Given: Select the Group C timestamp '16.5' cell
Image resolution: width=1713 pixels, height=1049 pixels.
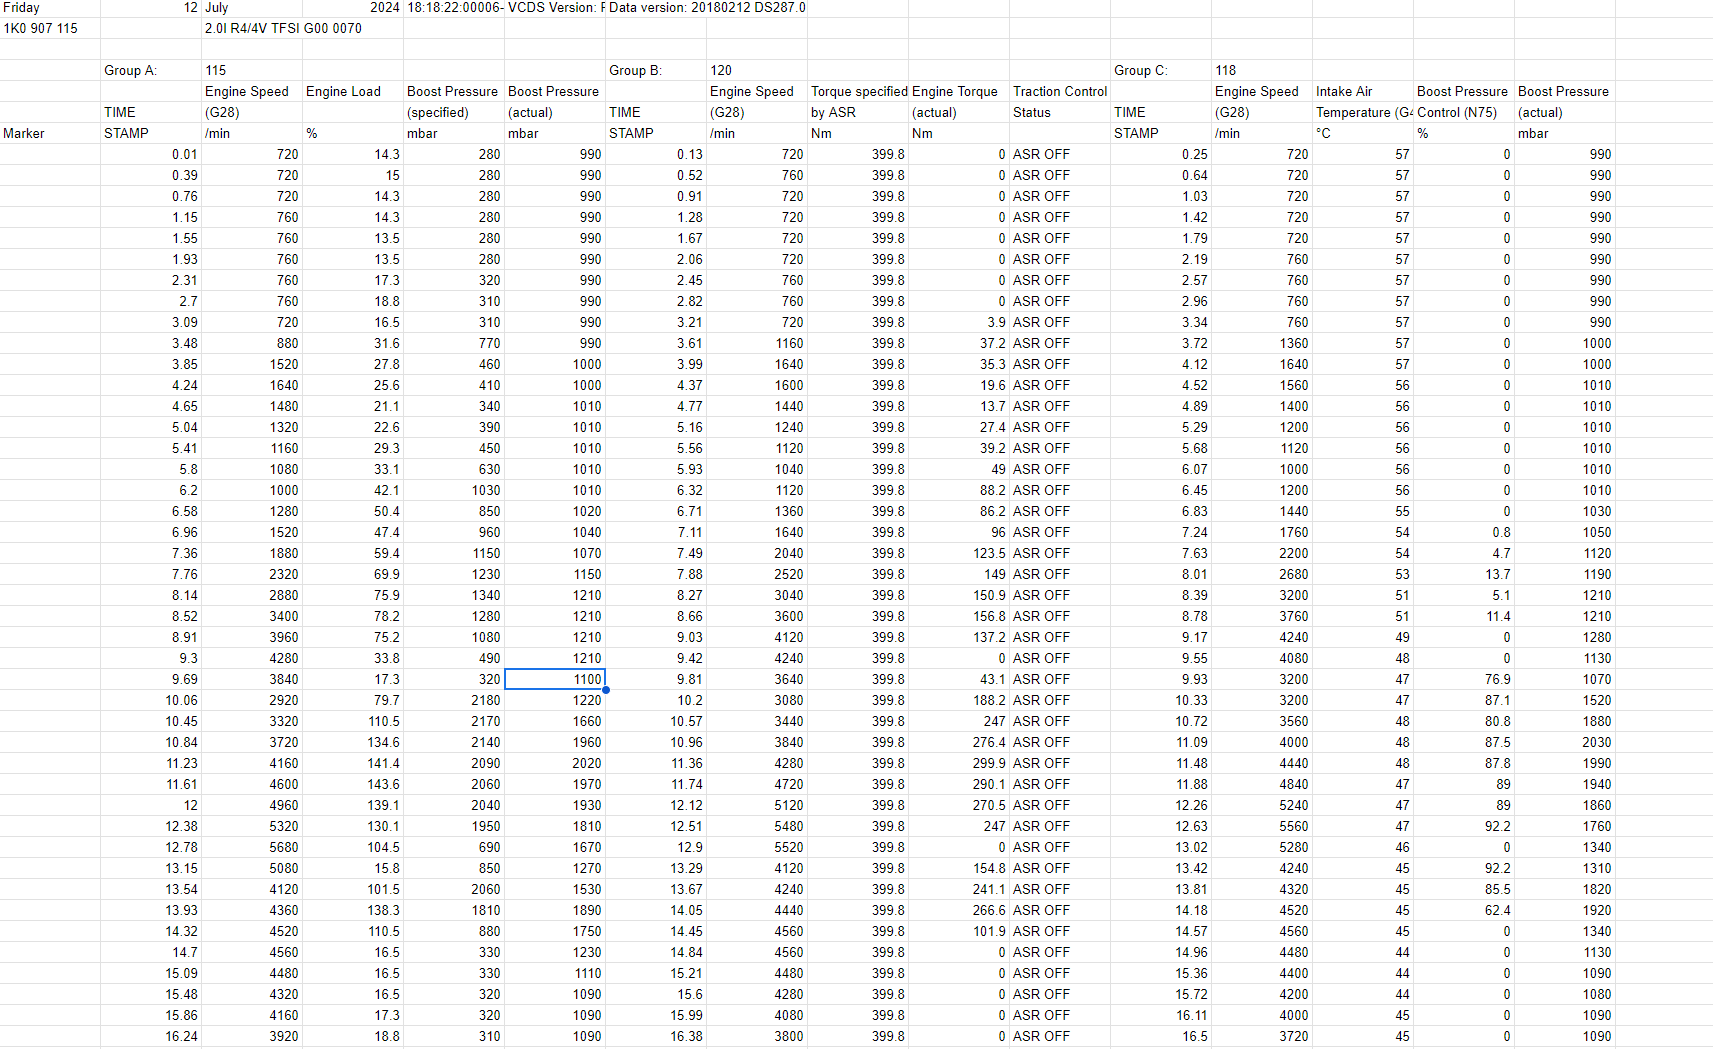Looking at the screenshot, I should [x=1161, y=1036].
